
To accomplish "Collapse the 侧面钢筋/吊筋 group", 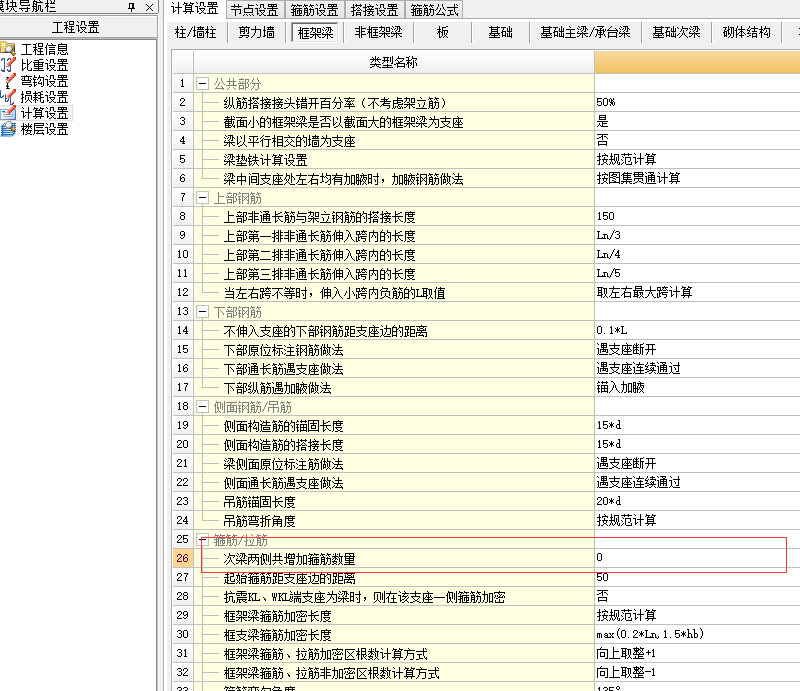I will 203,407.
